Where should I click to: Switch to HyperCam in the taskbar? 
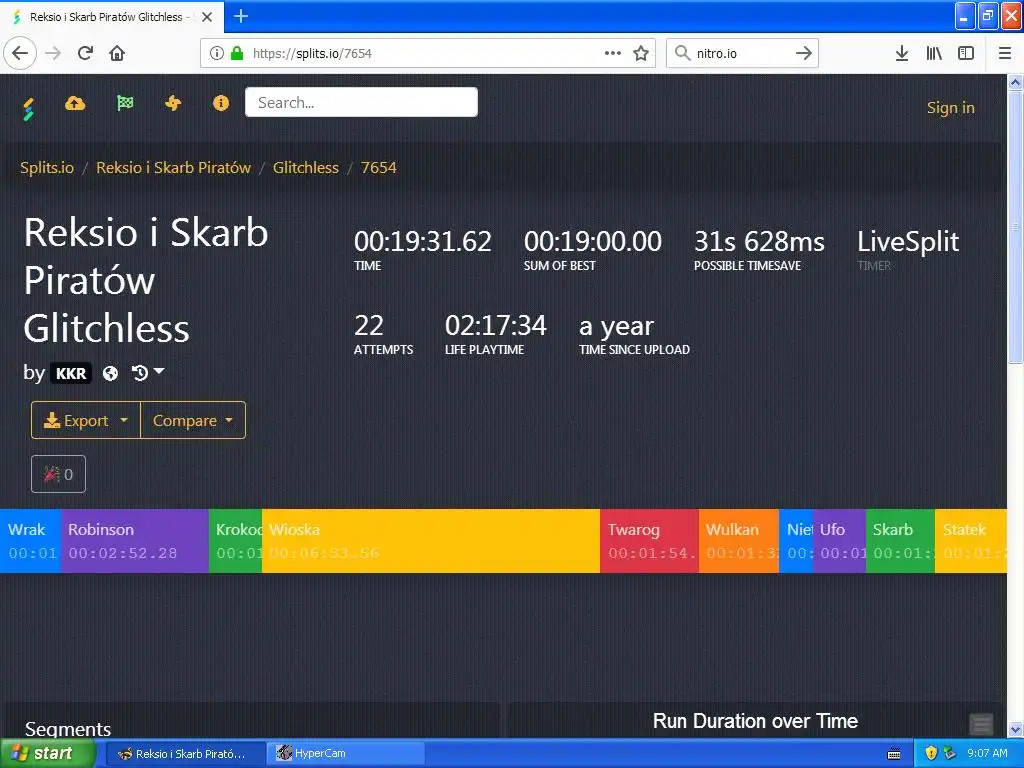347,753
